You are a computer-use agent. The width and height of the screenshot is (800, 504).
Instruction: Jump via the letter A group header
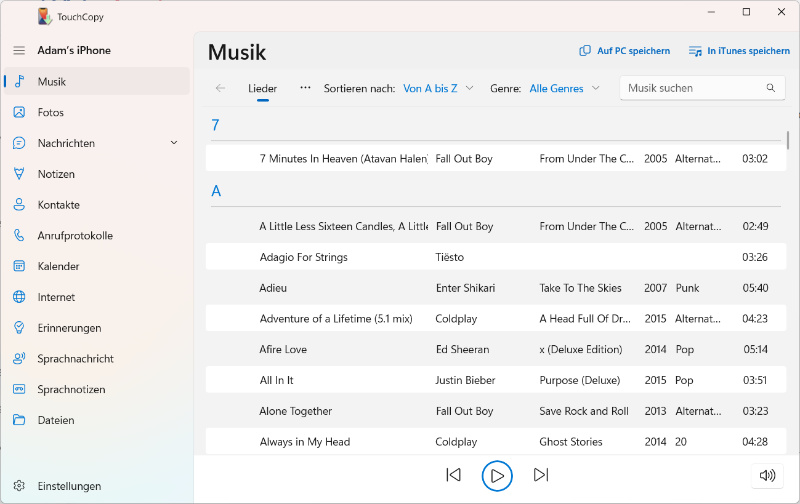pos(216,191)
